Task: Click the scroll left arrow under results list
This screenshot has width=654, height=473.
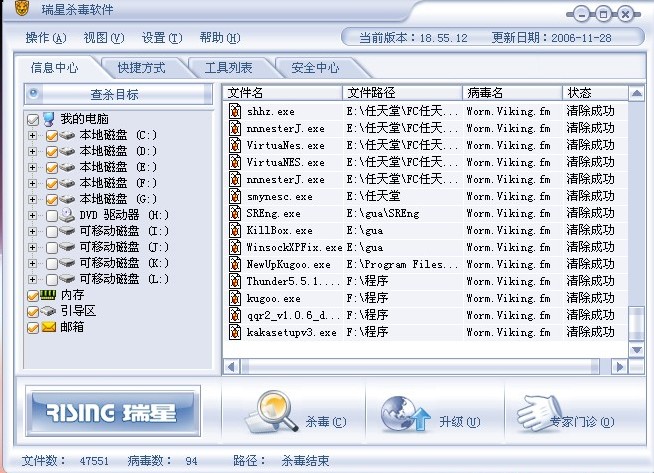Action: (231, 367)
